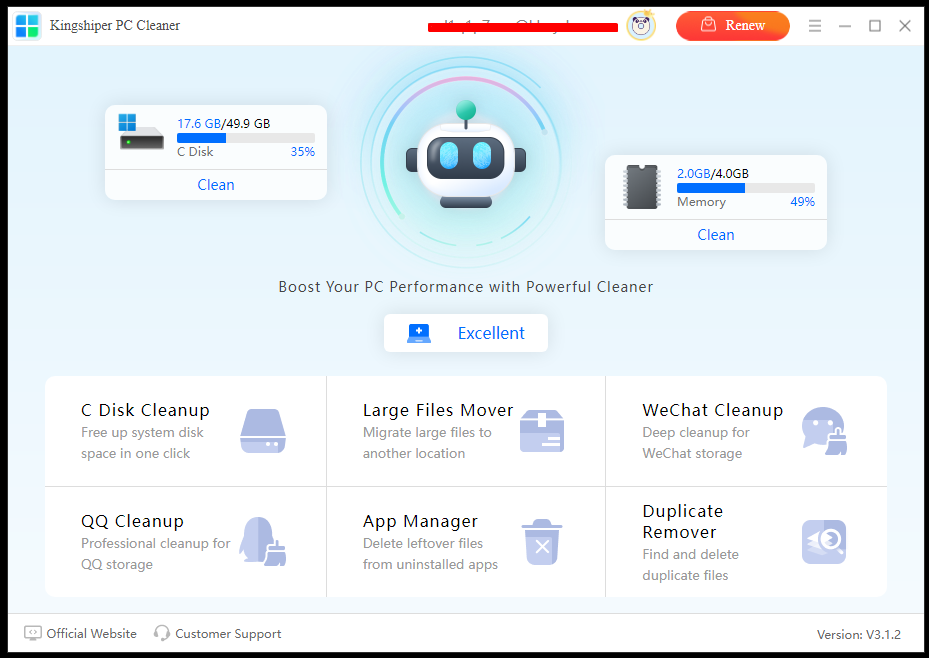Click the Kingshiper PC Cleaner logo icon

click(x=27, y=26)
